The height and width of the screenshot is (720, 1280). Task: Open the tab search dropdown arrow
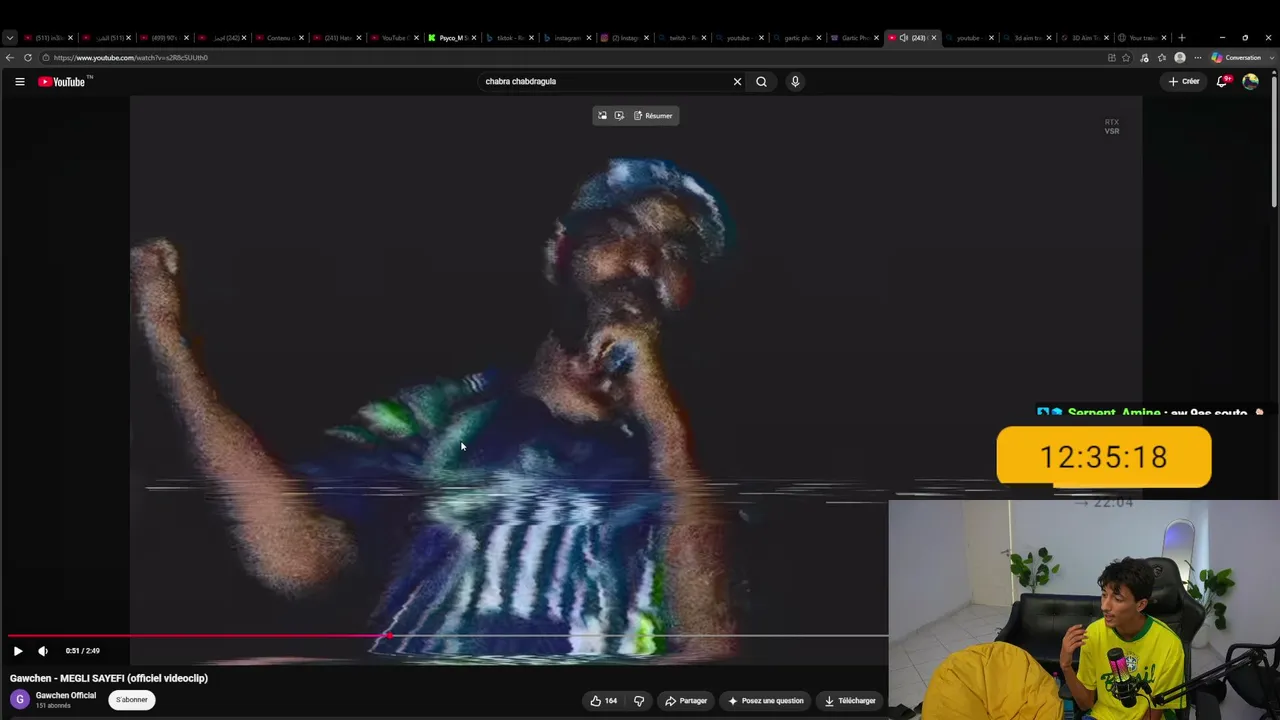(x=10, y=38)
